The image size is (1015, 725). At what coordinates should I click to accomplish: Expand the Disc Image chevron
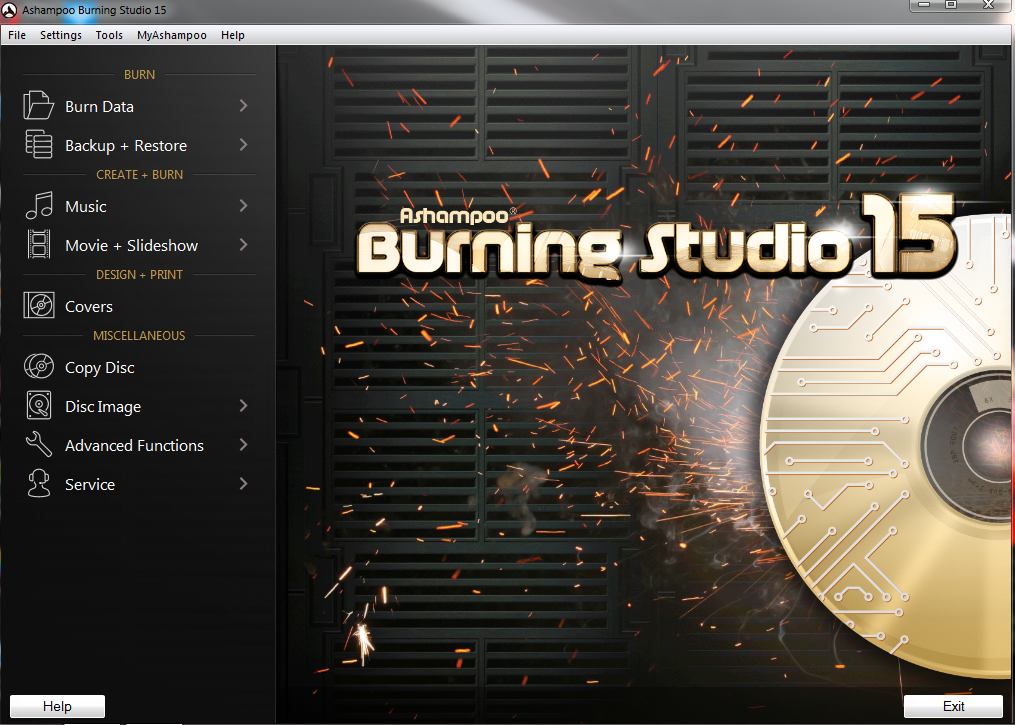243,406
